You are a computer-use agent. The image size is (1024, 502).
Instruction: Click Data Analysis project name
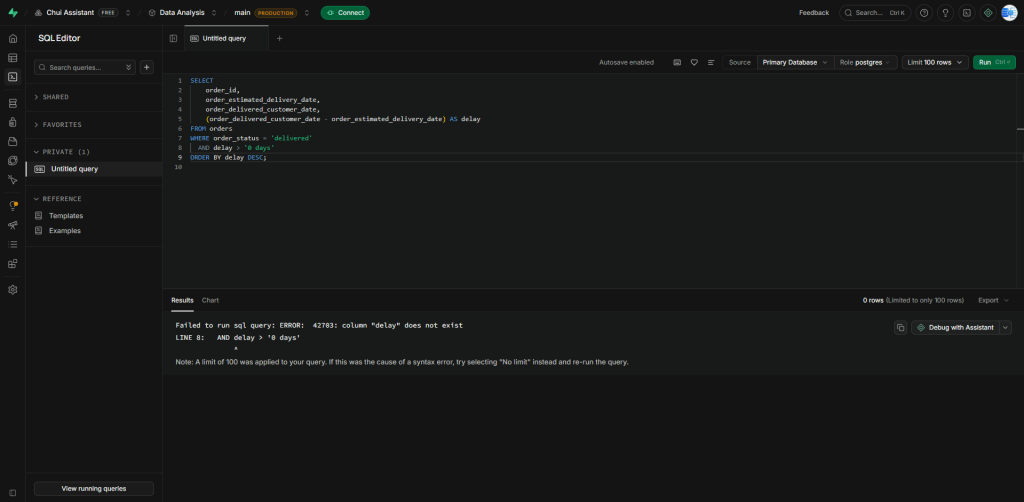click(x=182, y=12)
